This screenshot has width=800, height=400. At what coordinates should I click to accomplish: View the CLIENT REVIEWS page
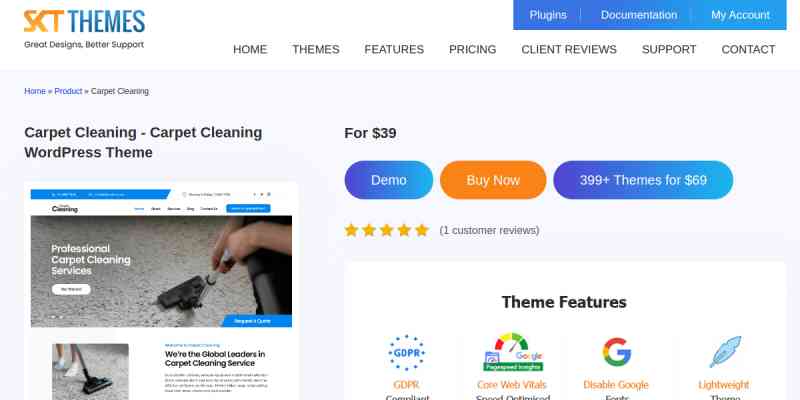[569, 49]
